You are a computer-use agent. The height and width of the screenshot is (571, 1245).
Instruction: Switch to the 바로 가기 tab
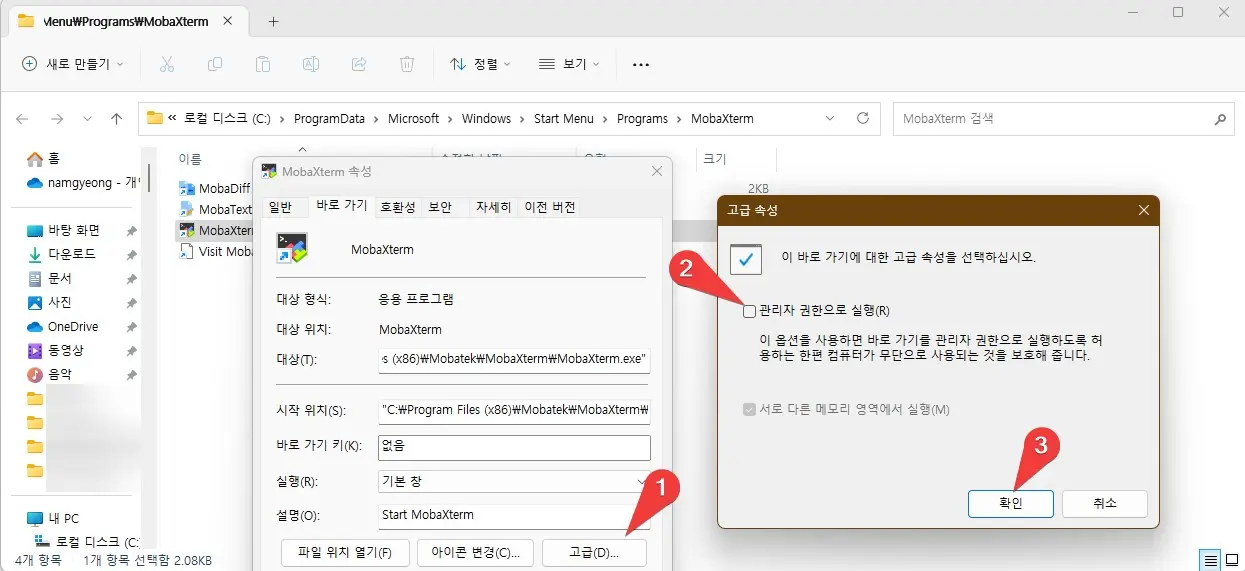coord(341,206)
